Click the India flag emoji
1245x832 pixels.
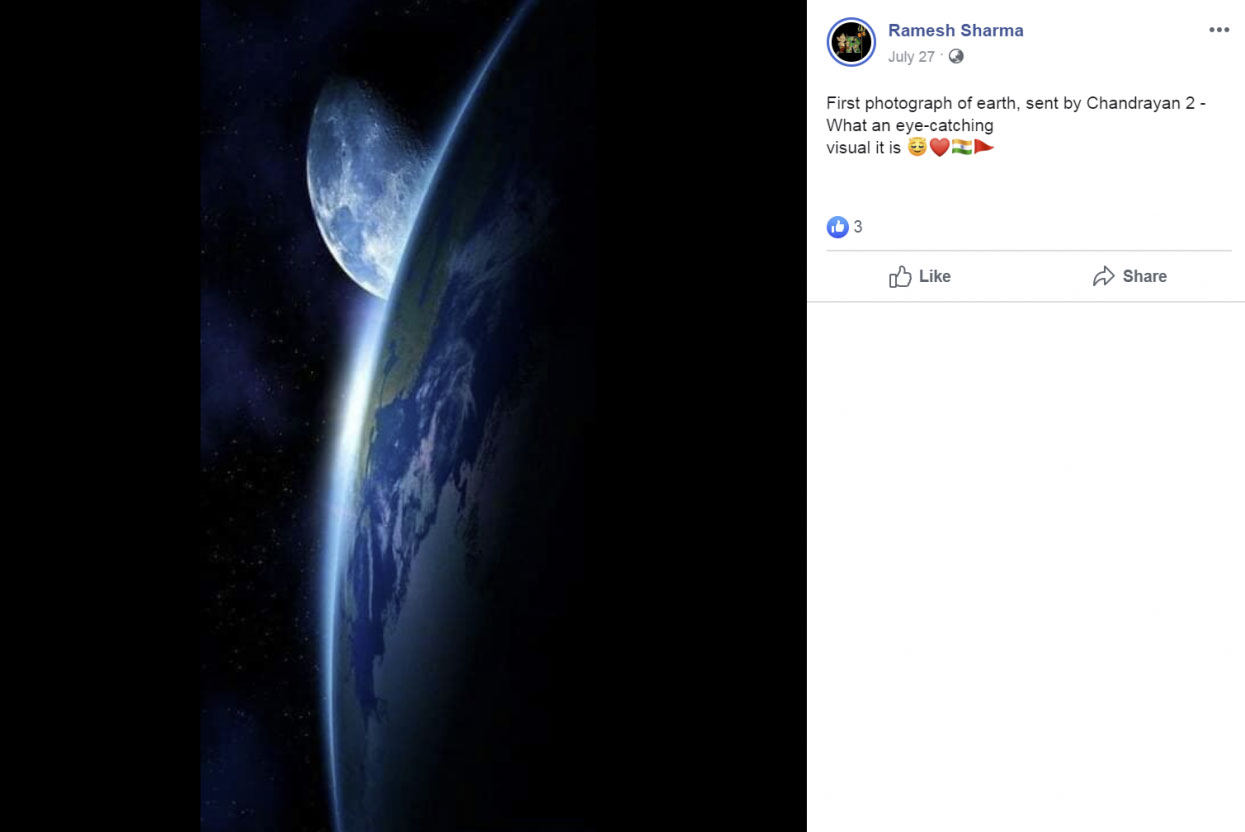[x=961, y=148]
